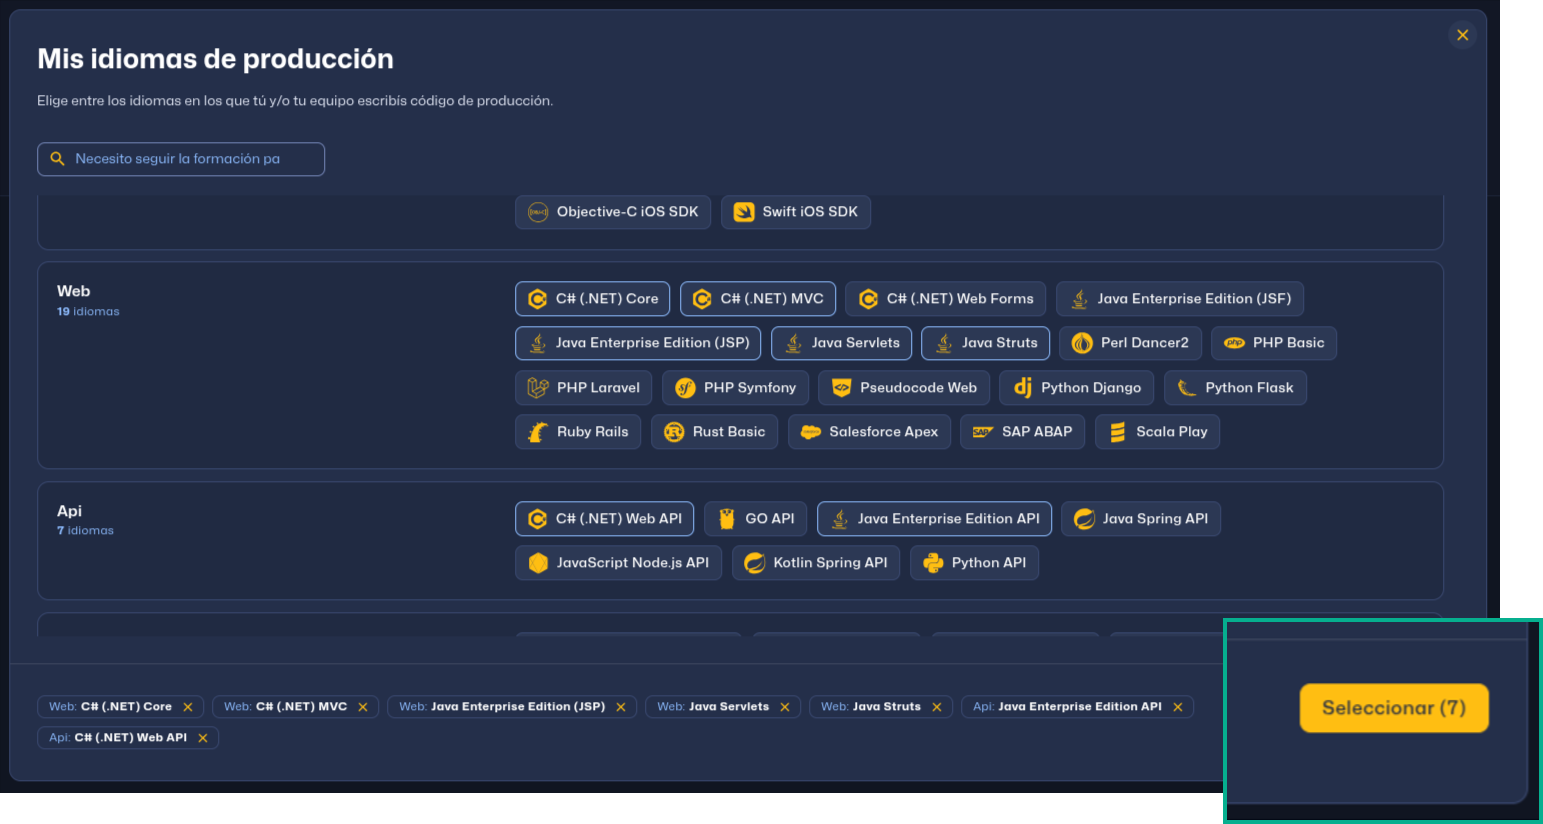Viewport: 1543px width, 824px height.
Task: Click the Seleccionar (7) button
Action: pyautogui.click(x=1394, y=708)
